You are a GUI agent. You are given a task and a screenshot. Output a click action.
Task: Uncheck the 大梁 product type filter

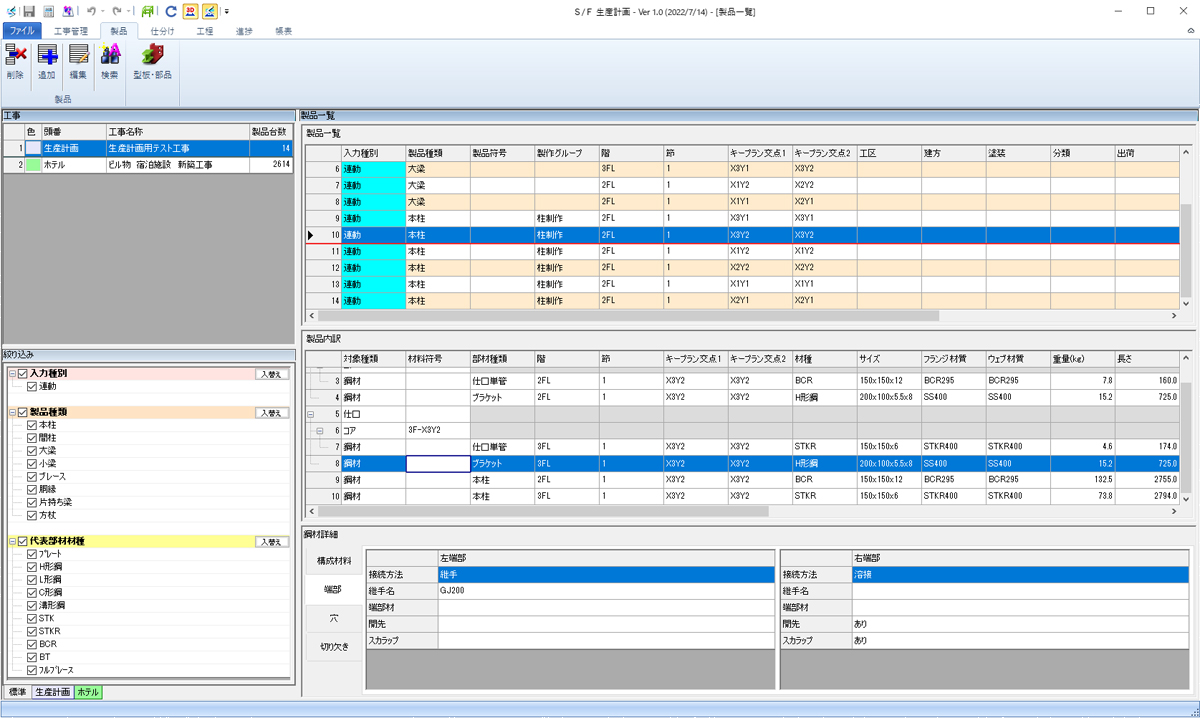point(32,451)
